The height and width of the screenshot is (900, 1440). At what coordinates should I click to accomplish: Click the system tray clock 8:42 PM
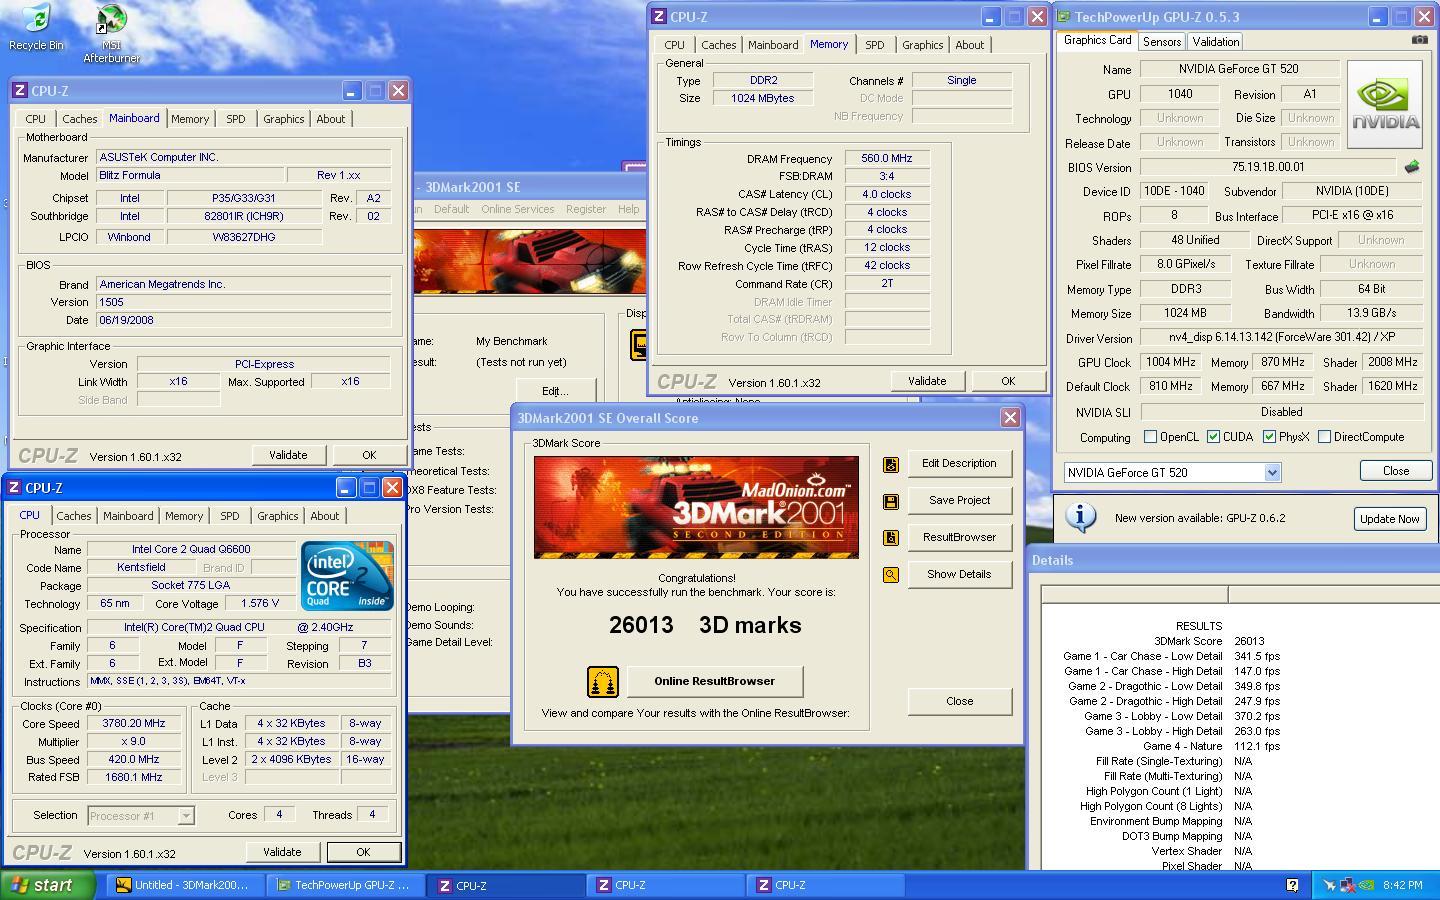[x=1403, y=885]
